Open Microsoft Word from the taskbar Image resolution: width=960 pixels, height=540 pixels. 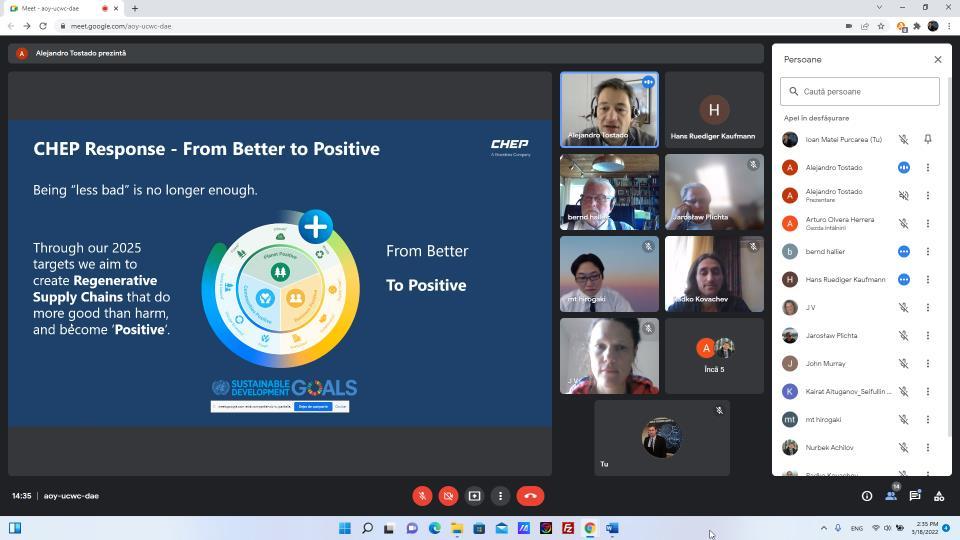tap(612, 528)
